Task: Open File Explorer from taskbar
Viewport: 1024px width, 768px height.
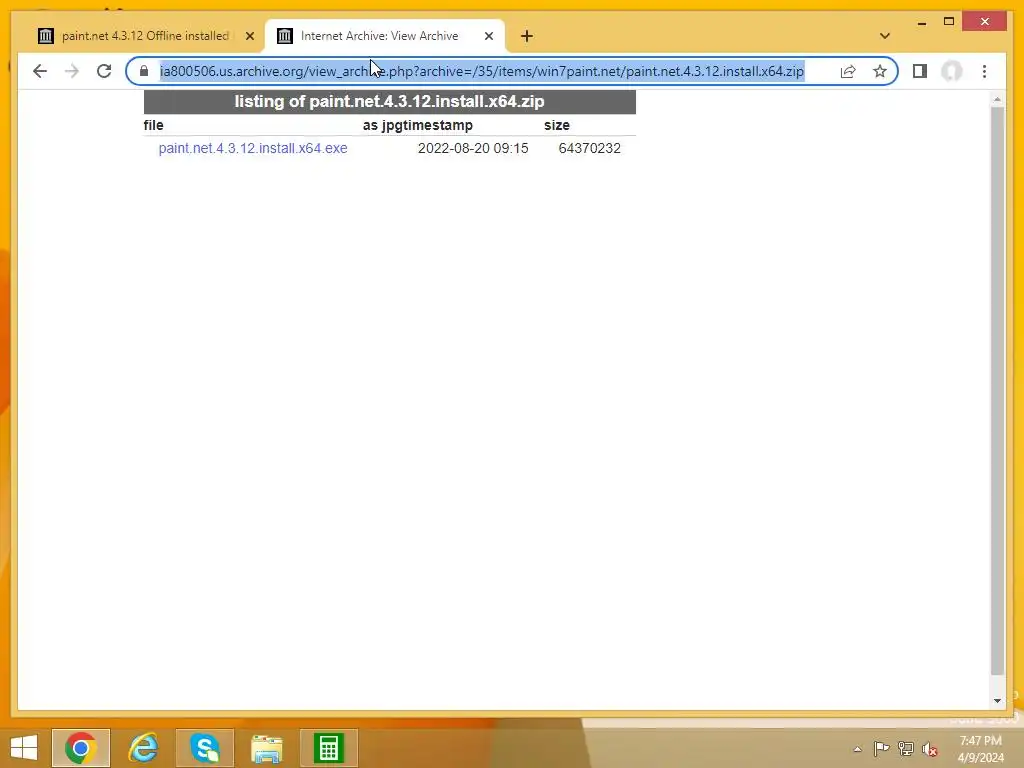Action: pos(267,748)
